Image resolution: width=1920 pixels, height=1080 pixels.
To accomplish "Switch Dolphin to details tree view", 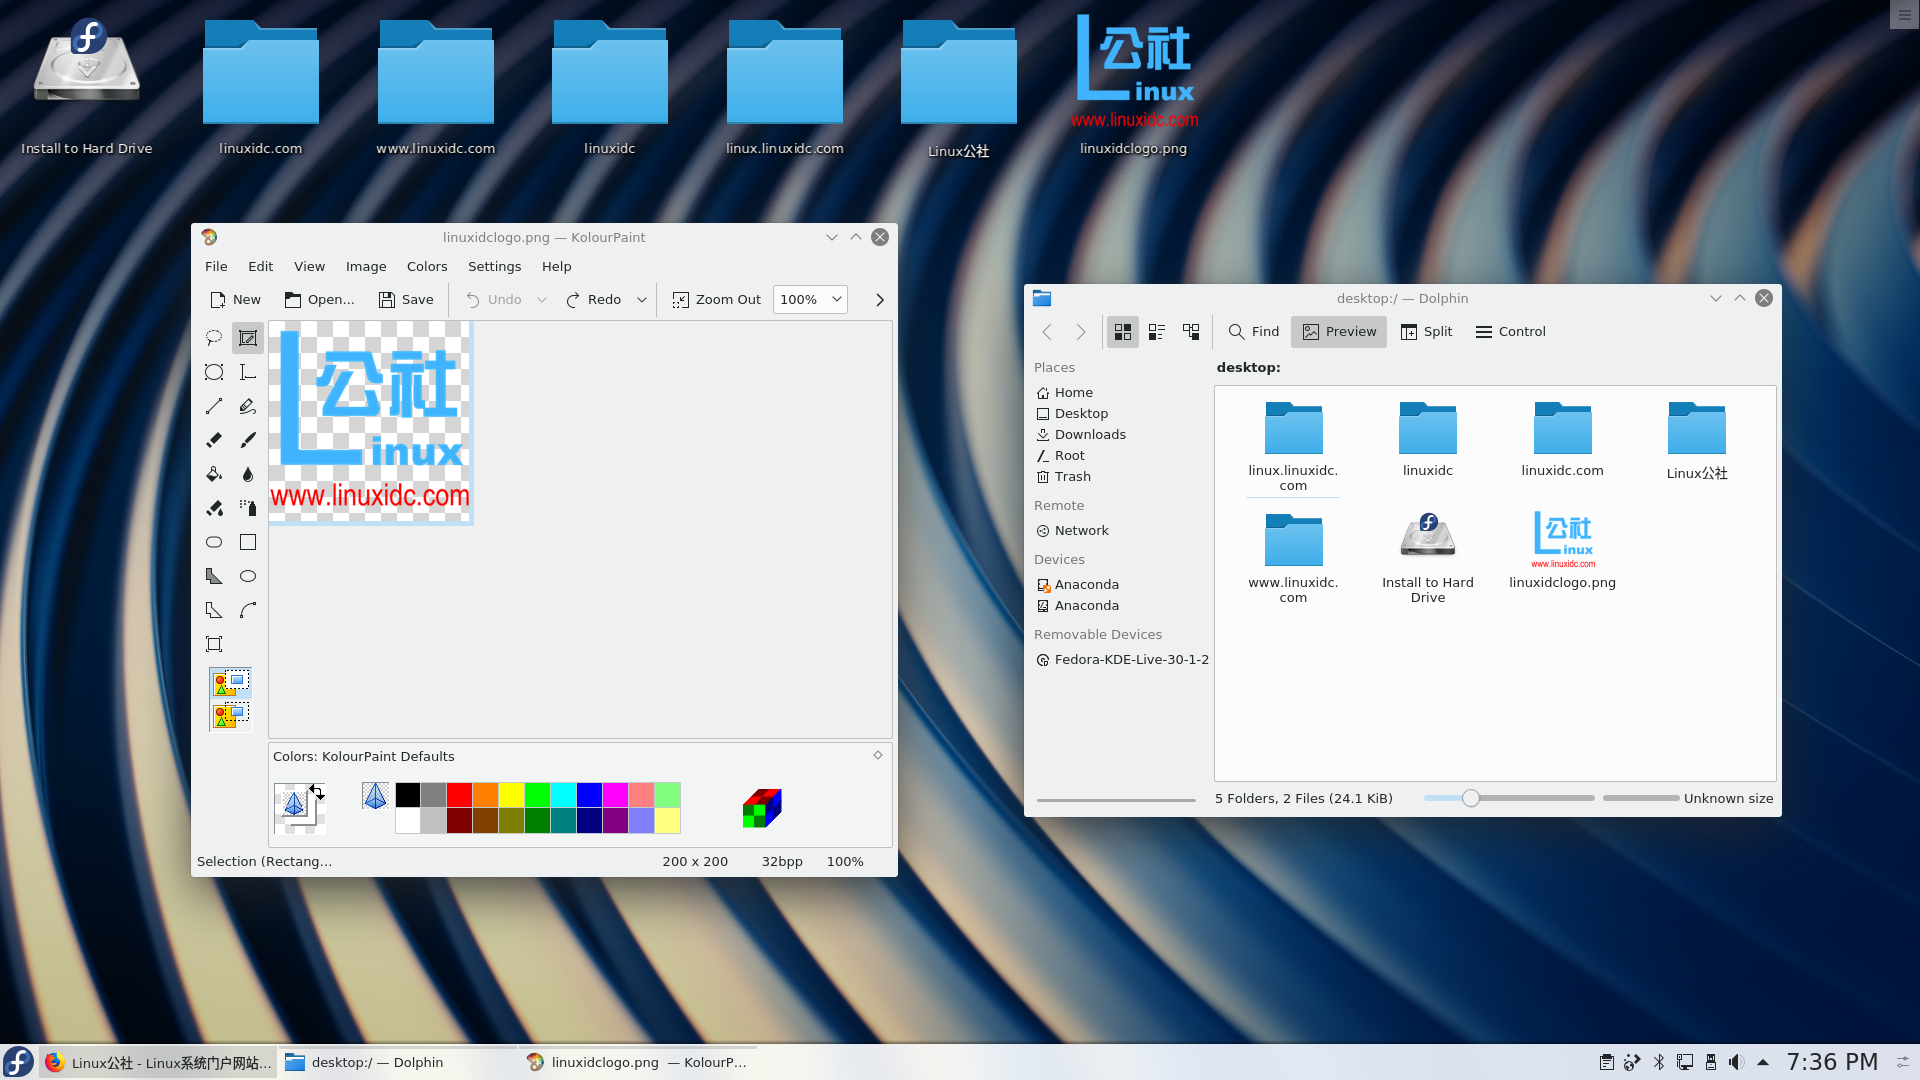I will (1191, 331).
